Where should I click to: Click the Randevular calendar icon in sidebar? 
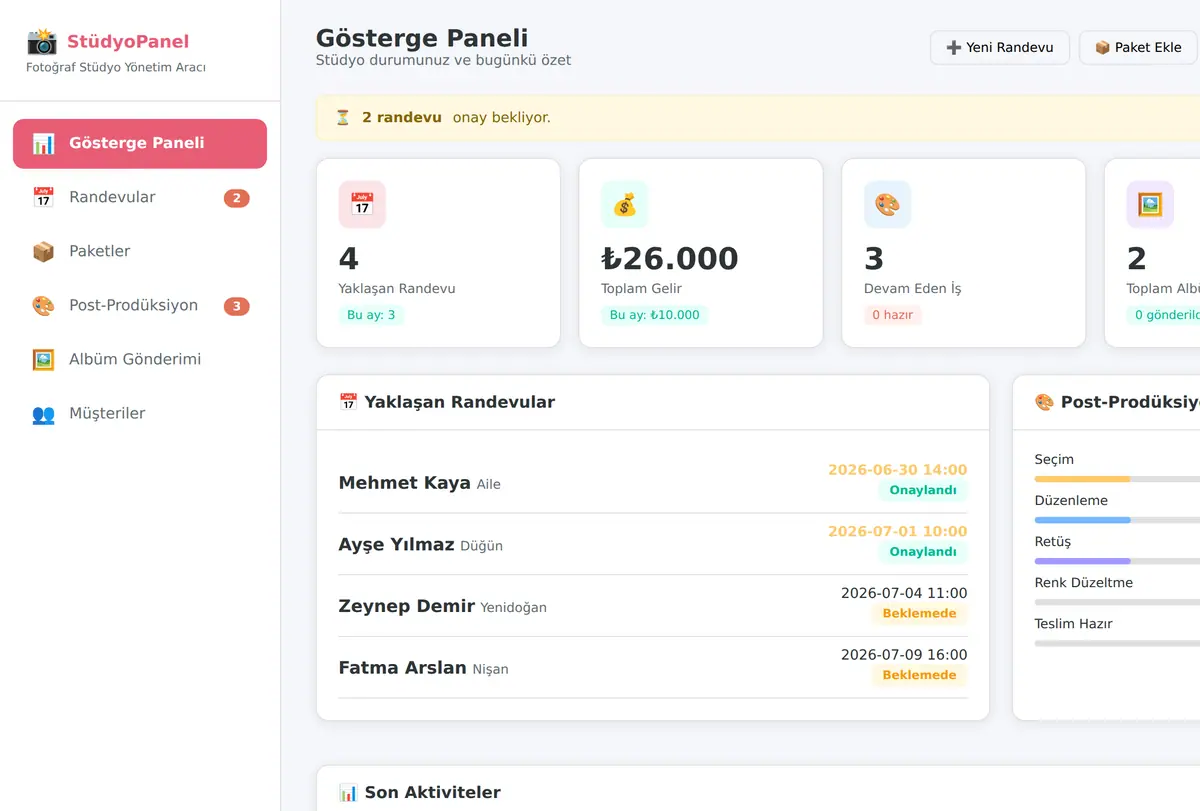[43, 197]
